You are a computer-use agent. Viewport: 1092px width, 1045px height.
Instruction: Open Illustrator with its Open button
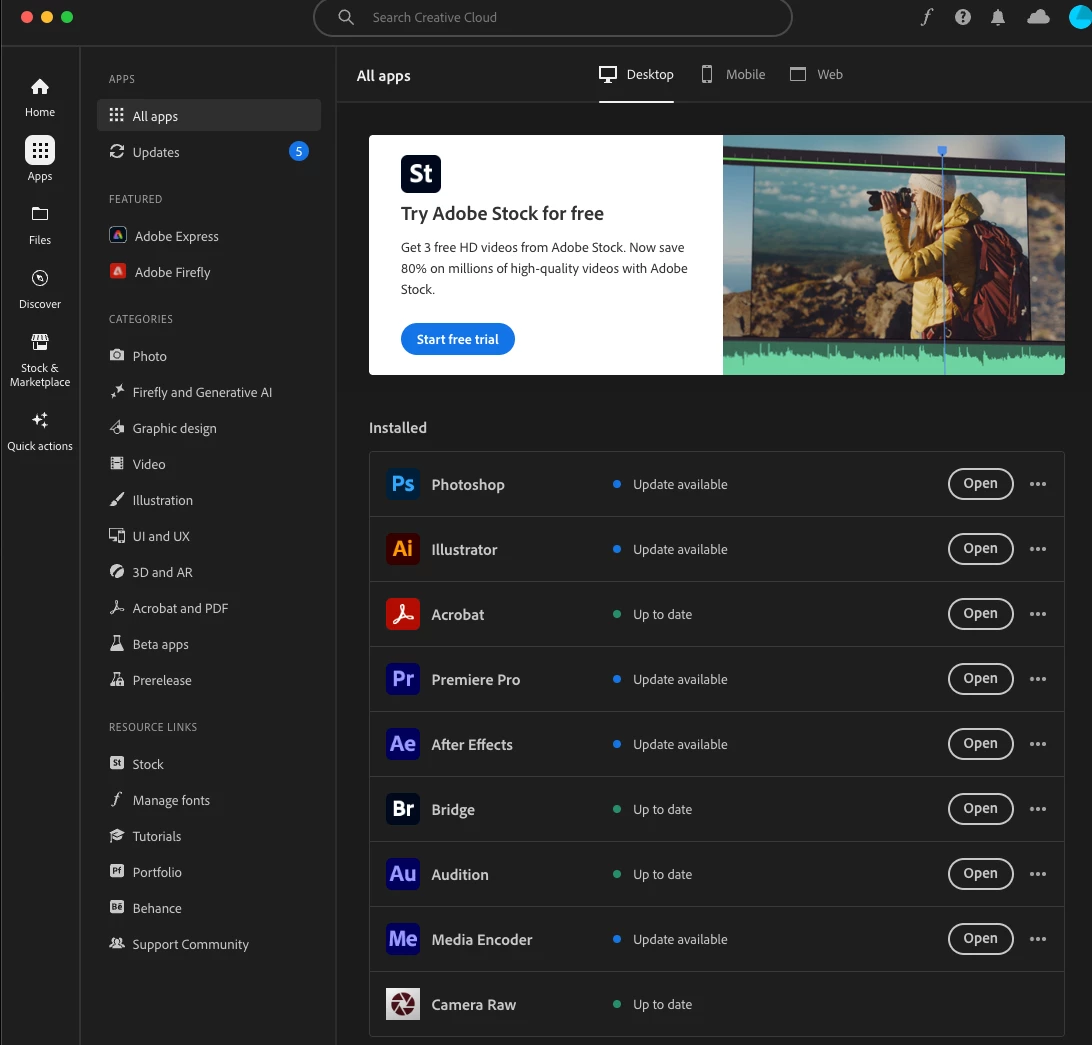[x=980, y=549]
